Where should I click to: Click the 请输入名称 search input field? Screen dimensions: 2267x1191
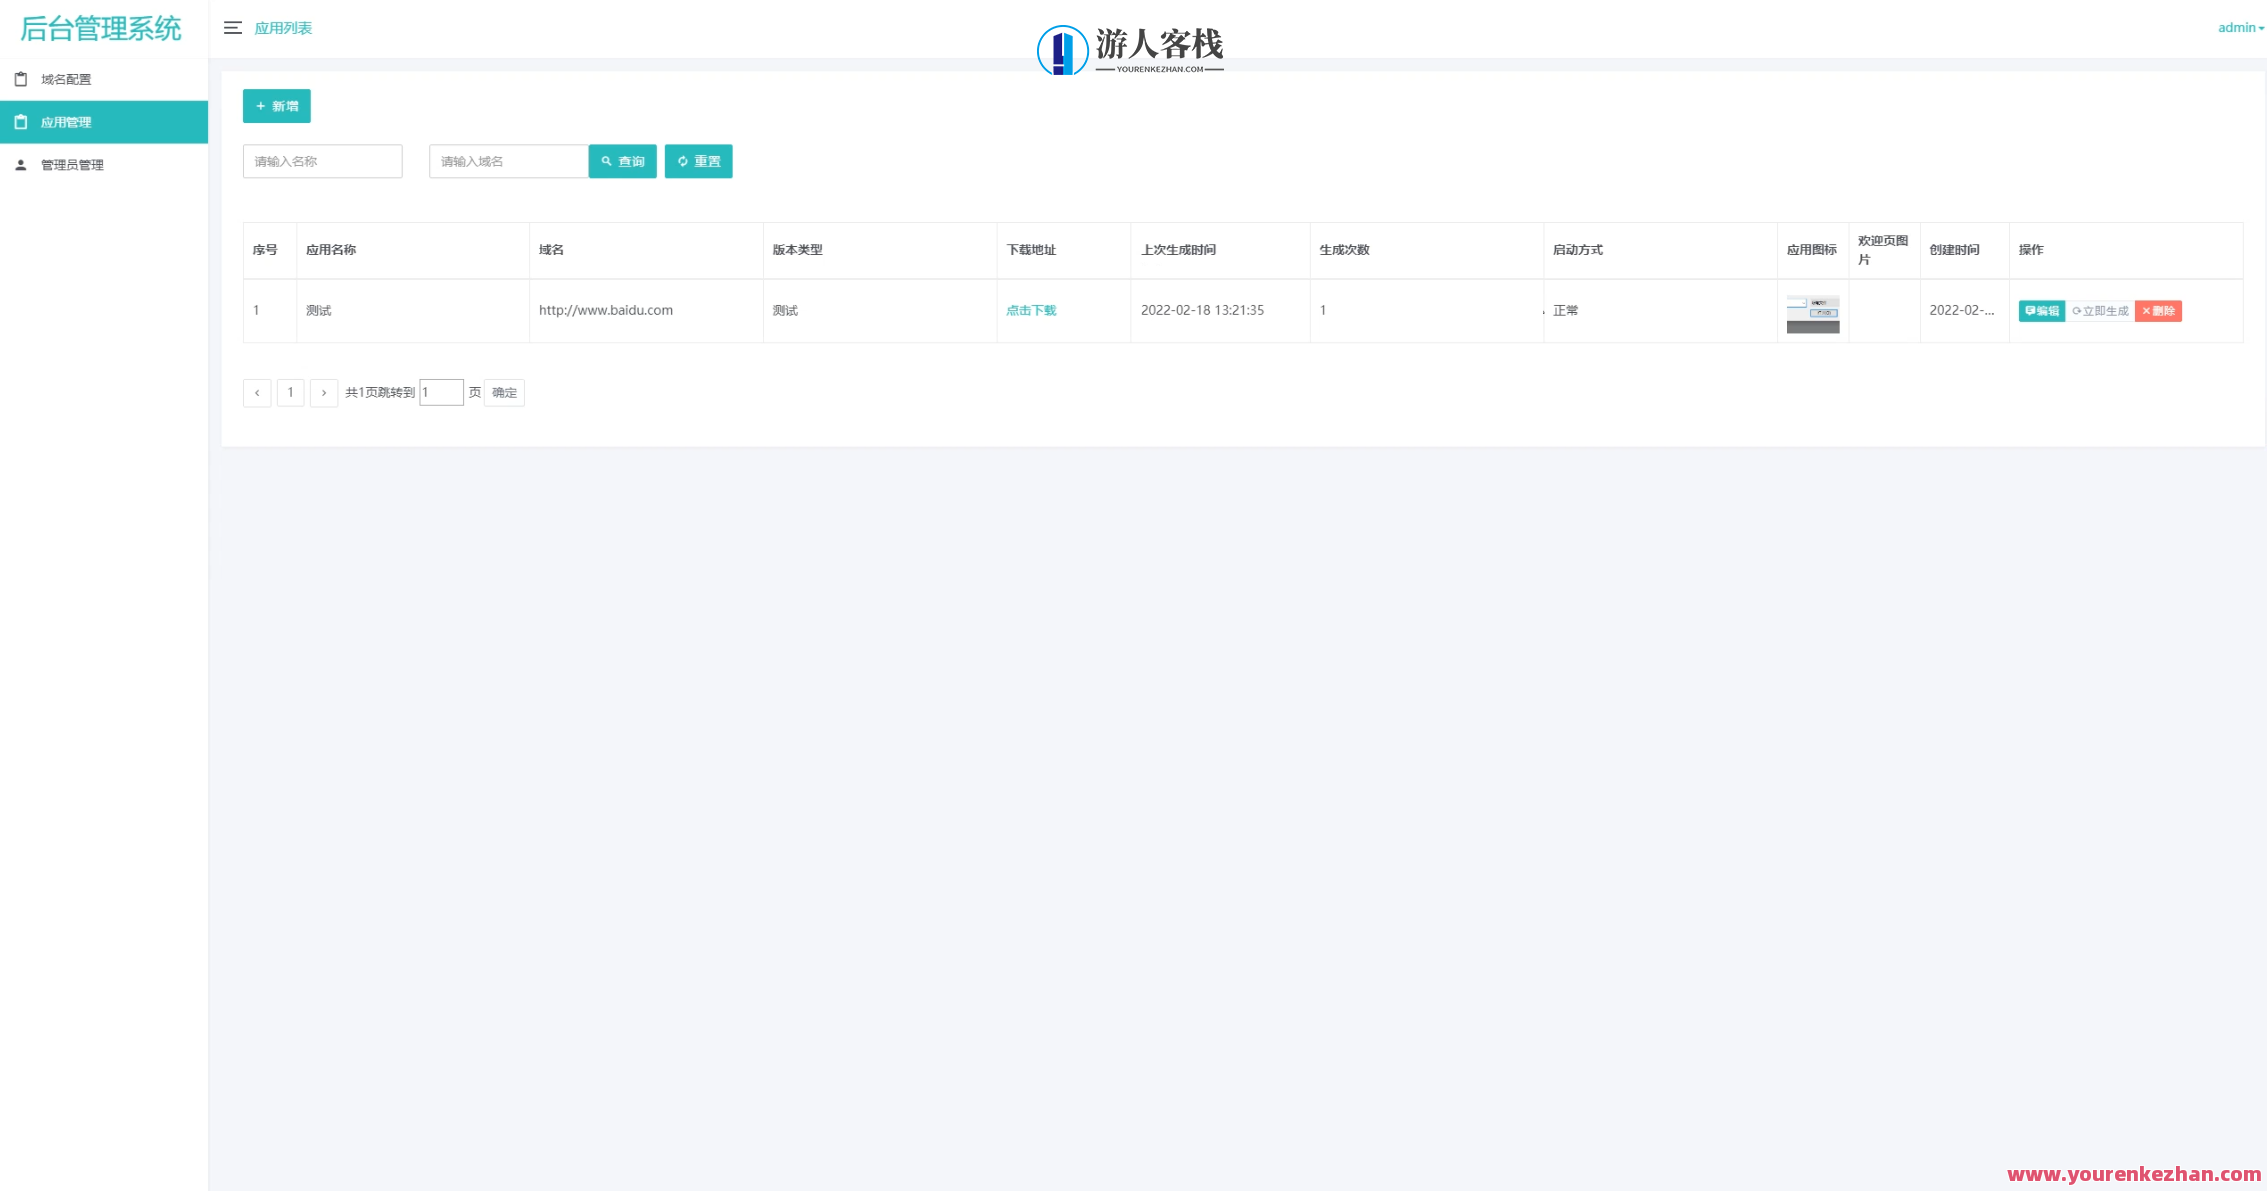pyautogui.click(x=322, y=161)
